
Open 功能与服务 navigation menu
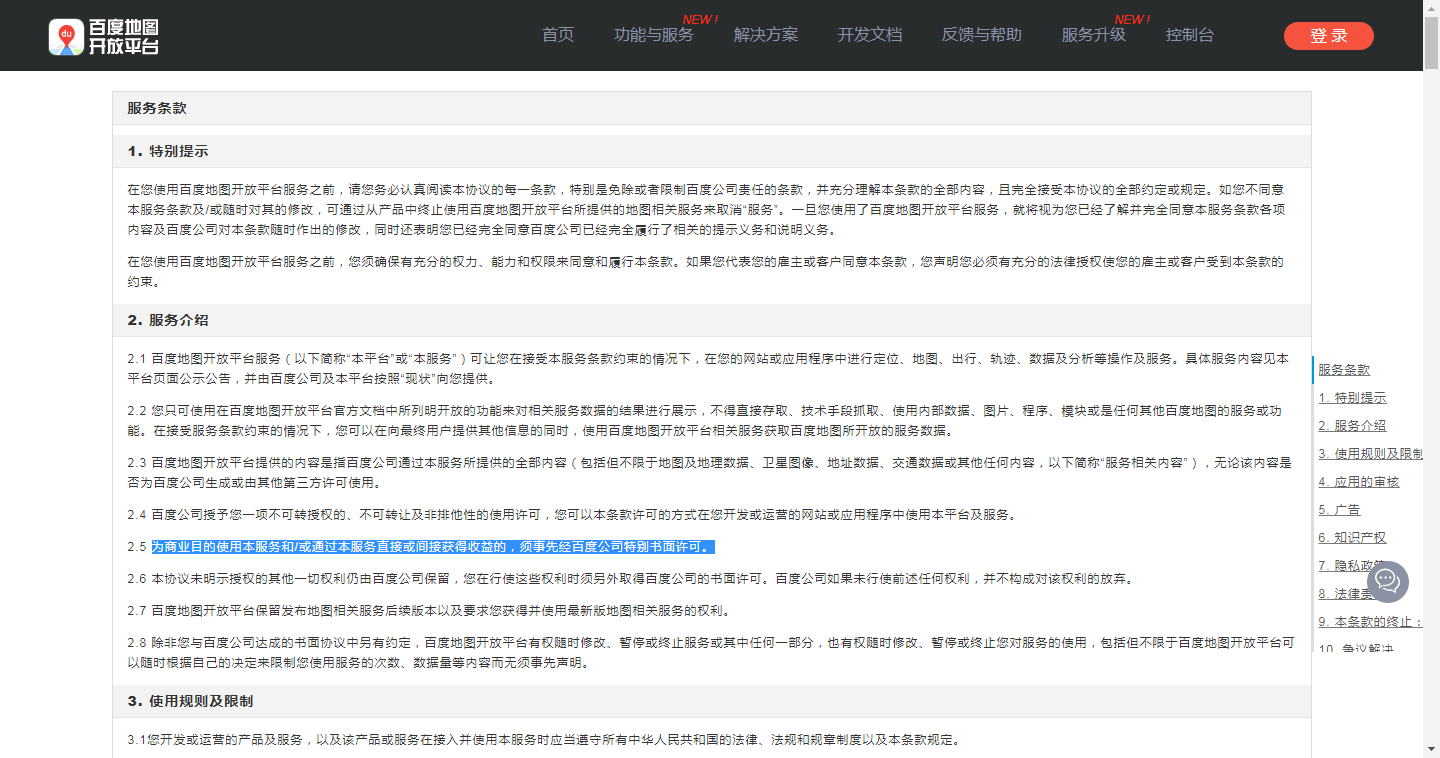tap(653, 35)
